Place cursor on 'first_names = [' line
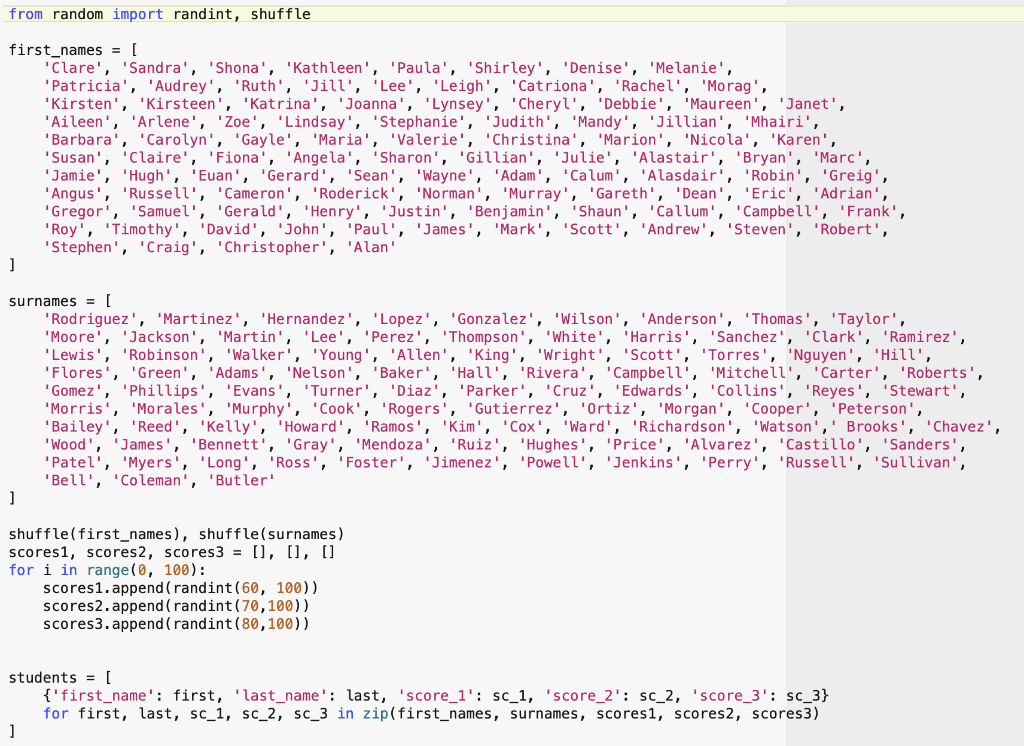Screen dimensions: 1024x746 [x=73, y=50]
